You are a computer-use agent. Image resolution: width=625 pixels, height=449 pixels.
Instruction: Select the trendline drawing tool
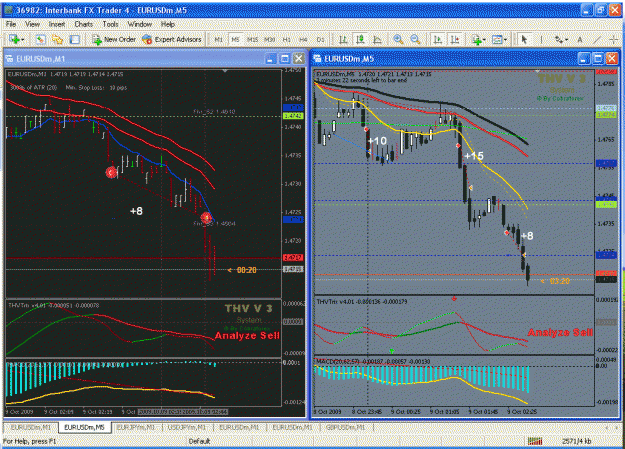tap(597, 39)
